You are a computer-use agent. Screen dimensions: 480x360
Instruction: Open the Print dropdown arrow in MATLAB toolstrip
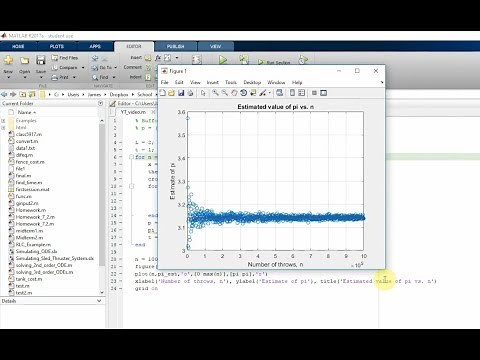click(x=74, y=77)
